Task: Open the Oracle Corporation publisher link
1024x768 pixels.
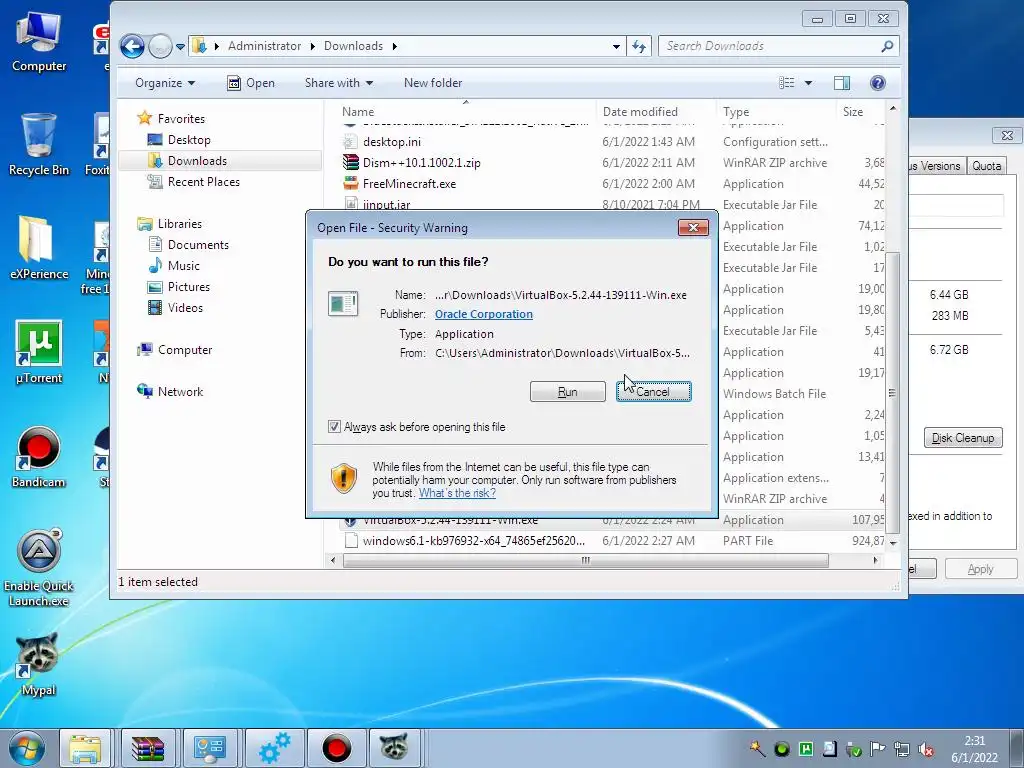Action: [x=484, y=314]
